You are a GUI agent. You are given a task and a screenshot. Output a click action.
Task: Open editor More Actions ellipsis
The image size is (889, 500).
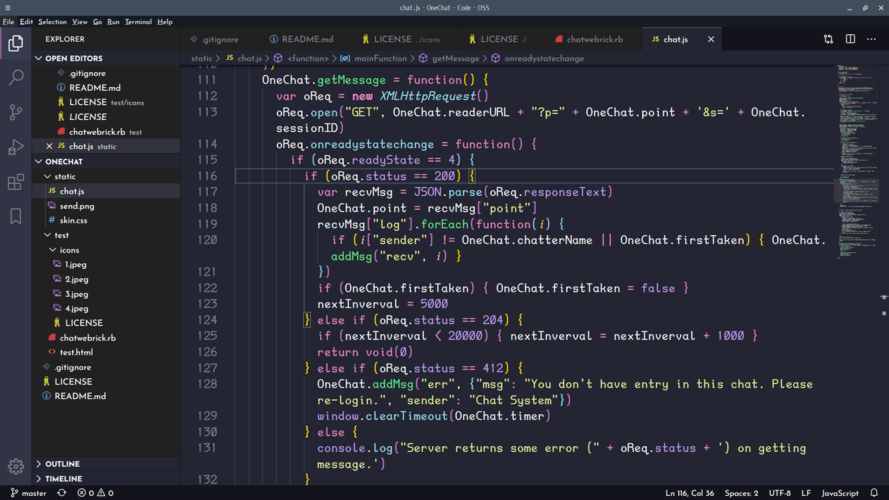point(871,39)
